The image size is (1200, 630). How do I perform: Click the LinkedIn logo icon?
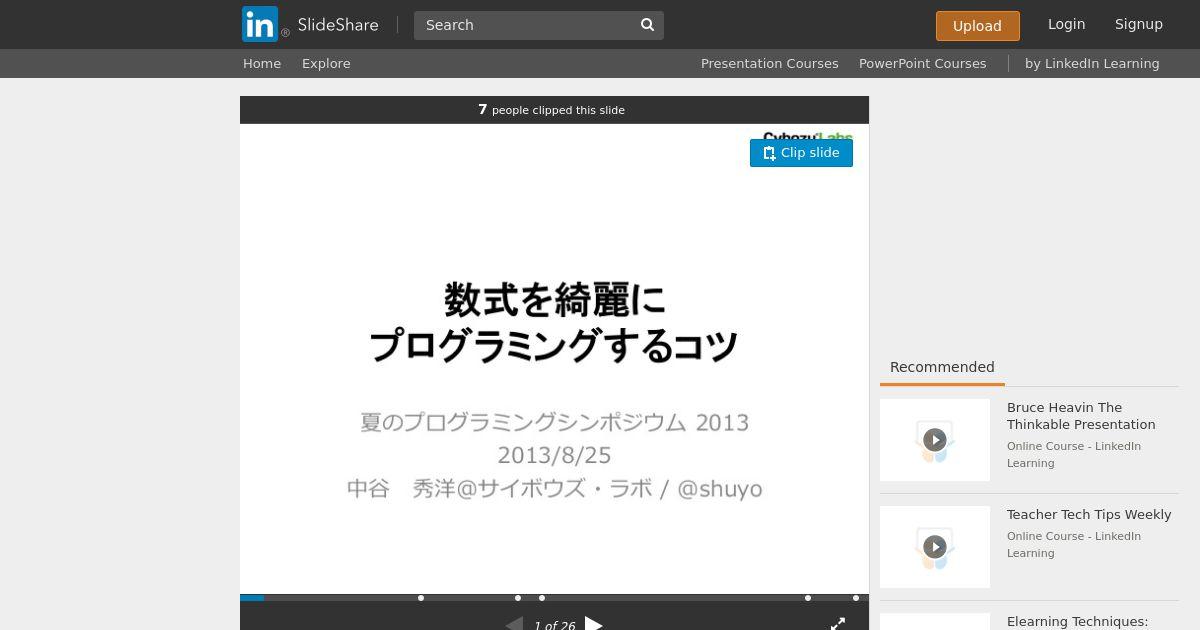[x=260, y=24]
